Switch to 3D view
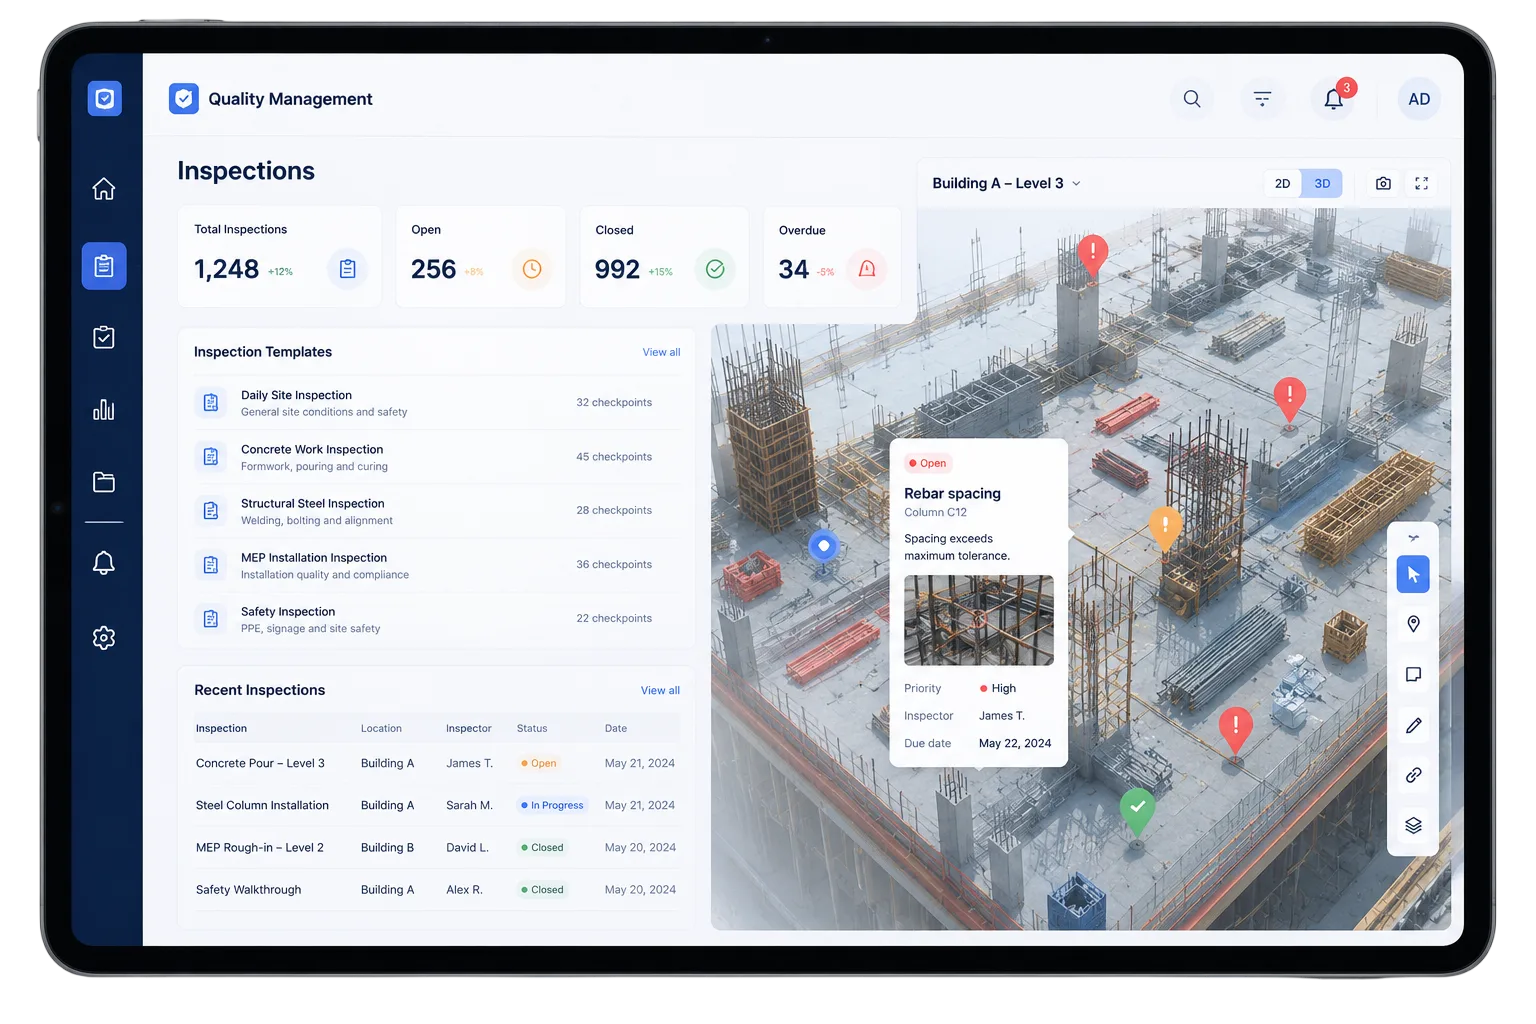The image size is (1536, 1024). (1322, 184)
